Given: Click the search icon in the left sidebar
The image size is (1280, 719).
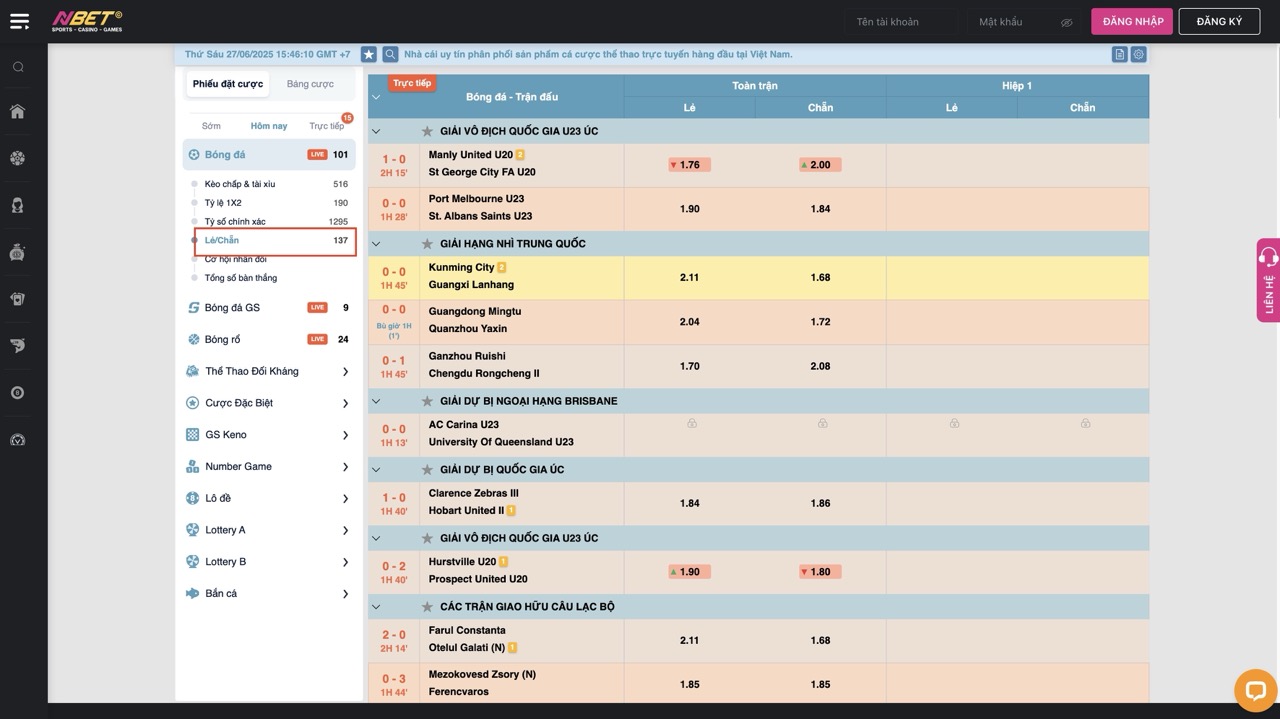Looking at the screenshot, I should coord(18,67).
